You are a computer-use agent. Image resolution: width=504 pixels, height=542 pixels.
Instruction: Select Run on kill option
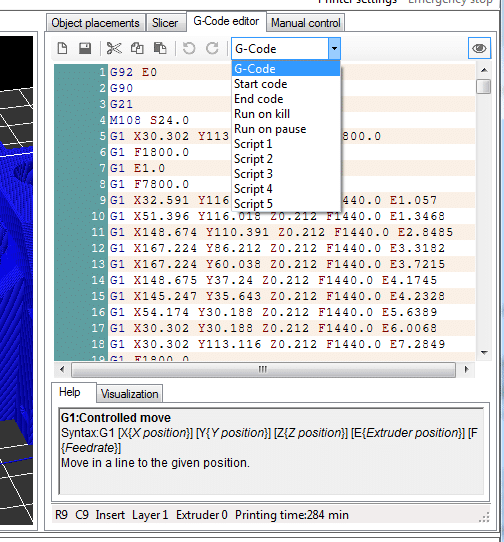(286, 114)
